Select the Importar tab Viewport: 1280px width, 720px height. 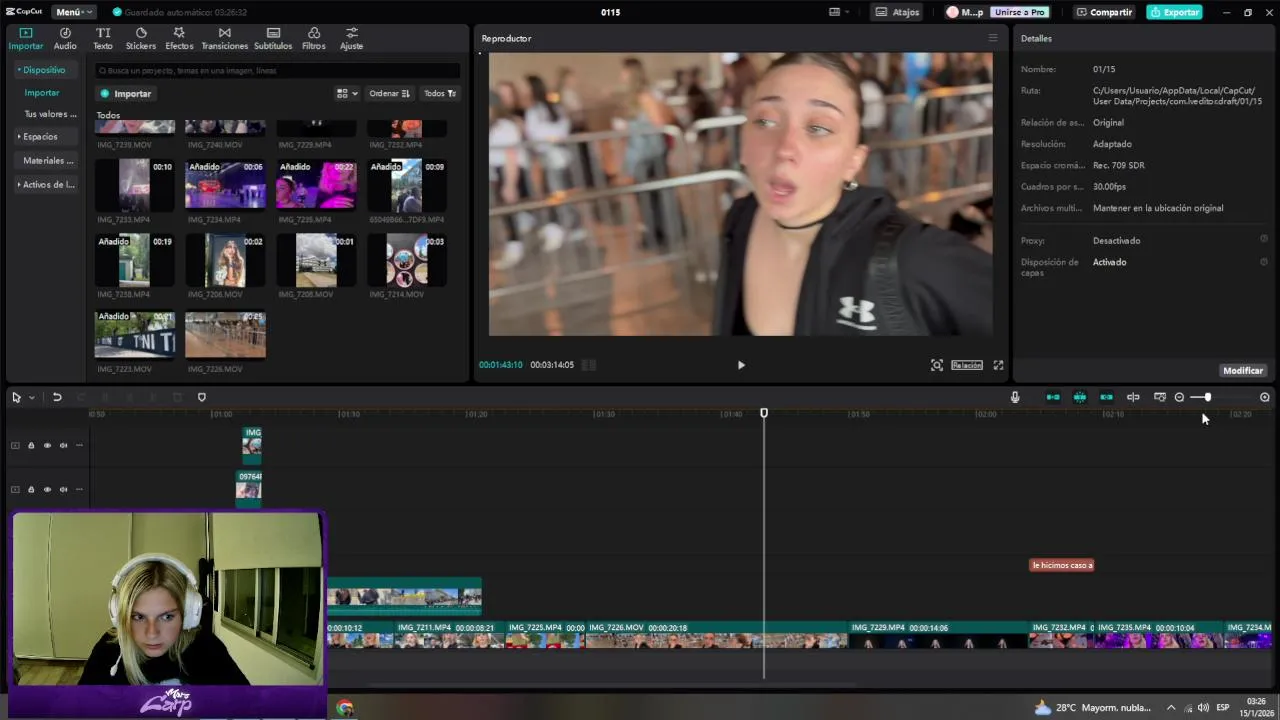coord(26,38)
